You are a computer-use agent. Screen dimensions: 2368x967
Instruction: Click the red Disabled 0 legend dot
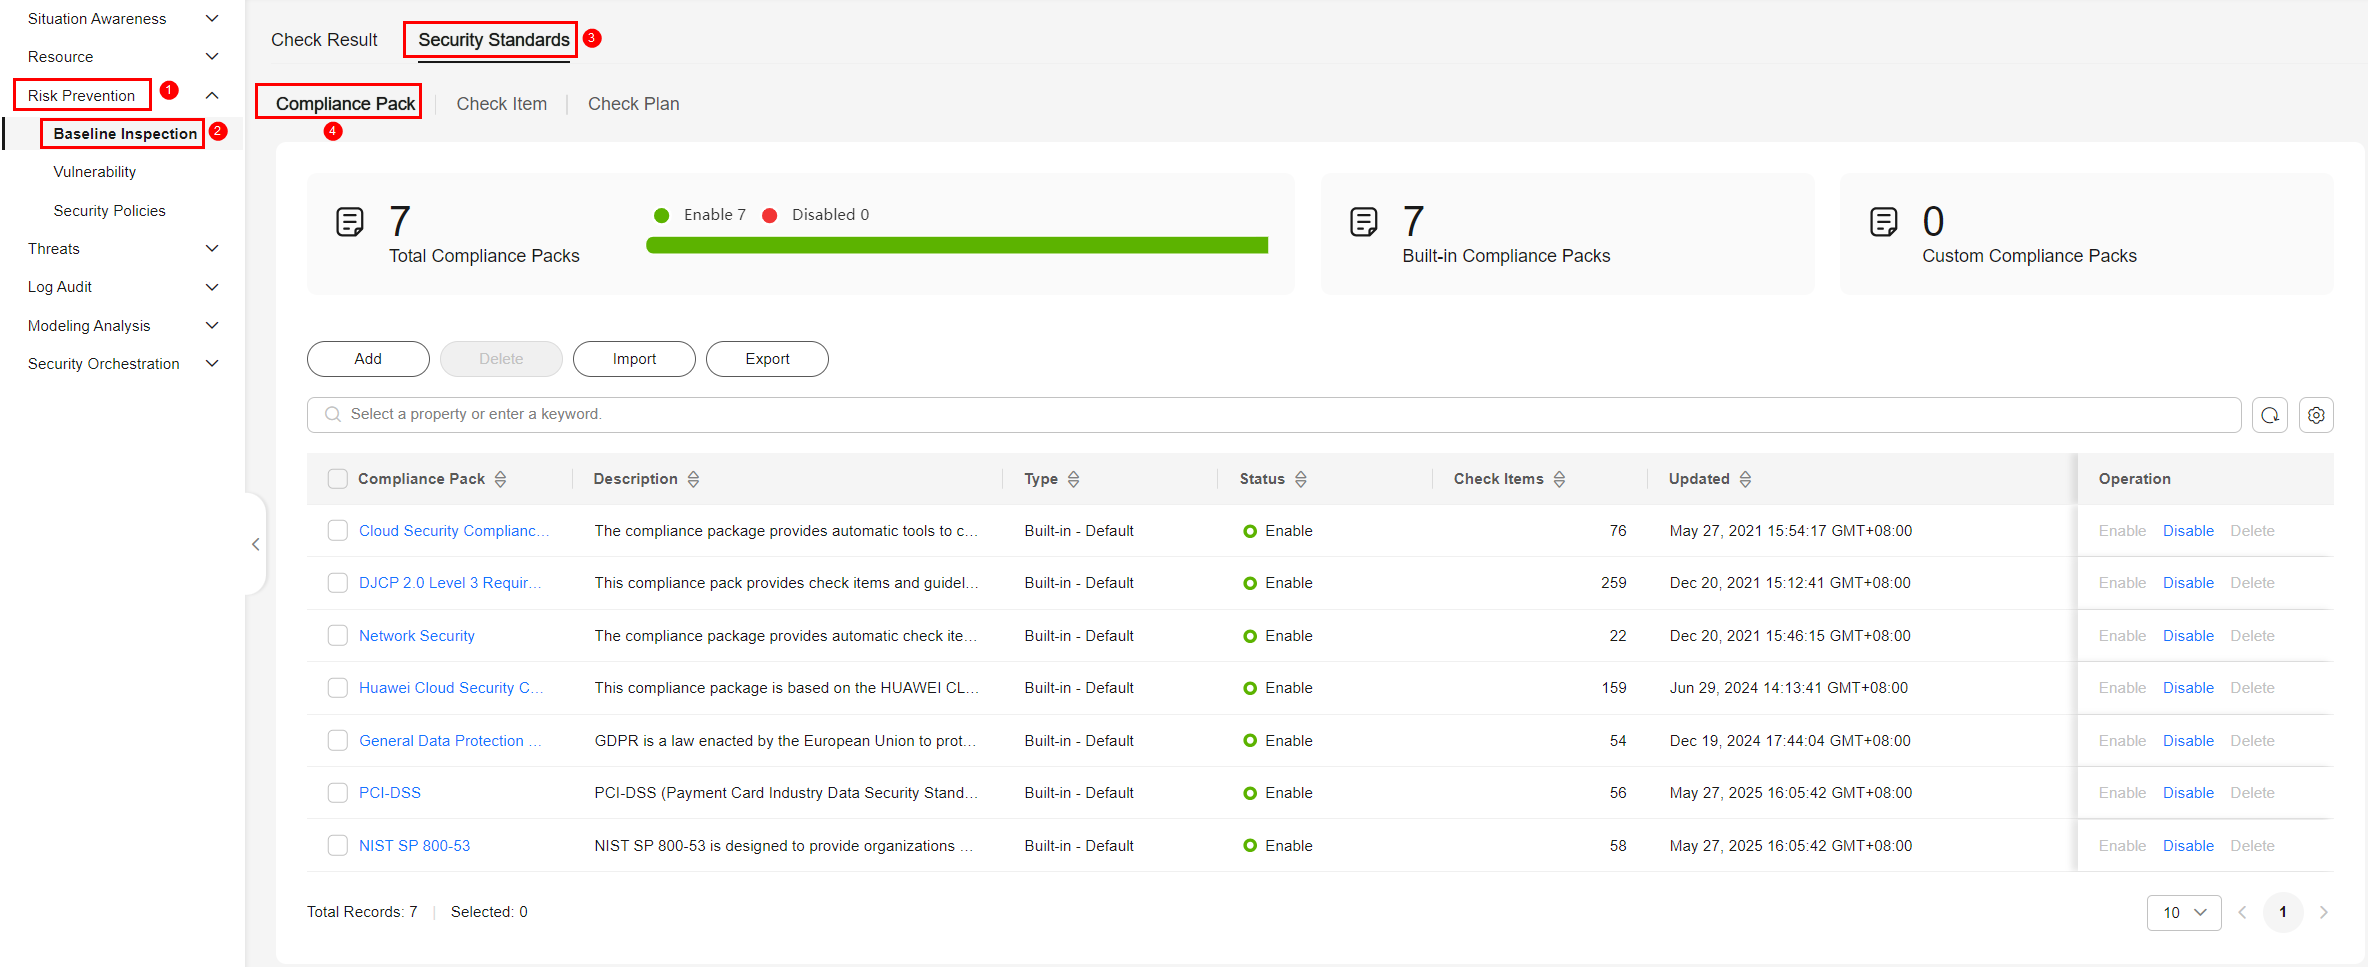pos(770,215)
